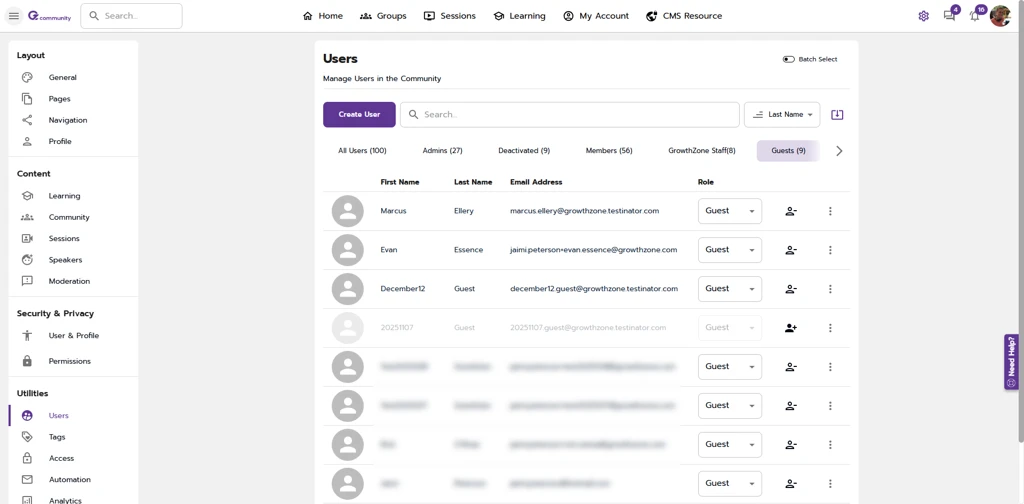Click remove user icon for Marcus Ellery
1024x504 pixels.
coord(791,211)
